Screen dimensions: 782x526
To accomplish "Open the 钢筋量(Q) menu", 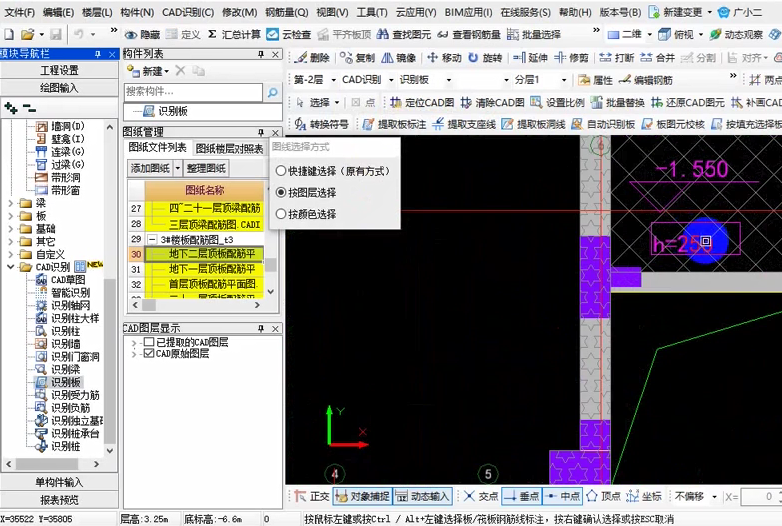I will point(286,12).
